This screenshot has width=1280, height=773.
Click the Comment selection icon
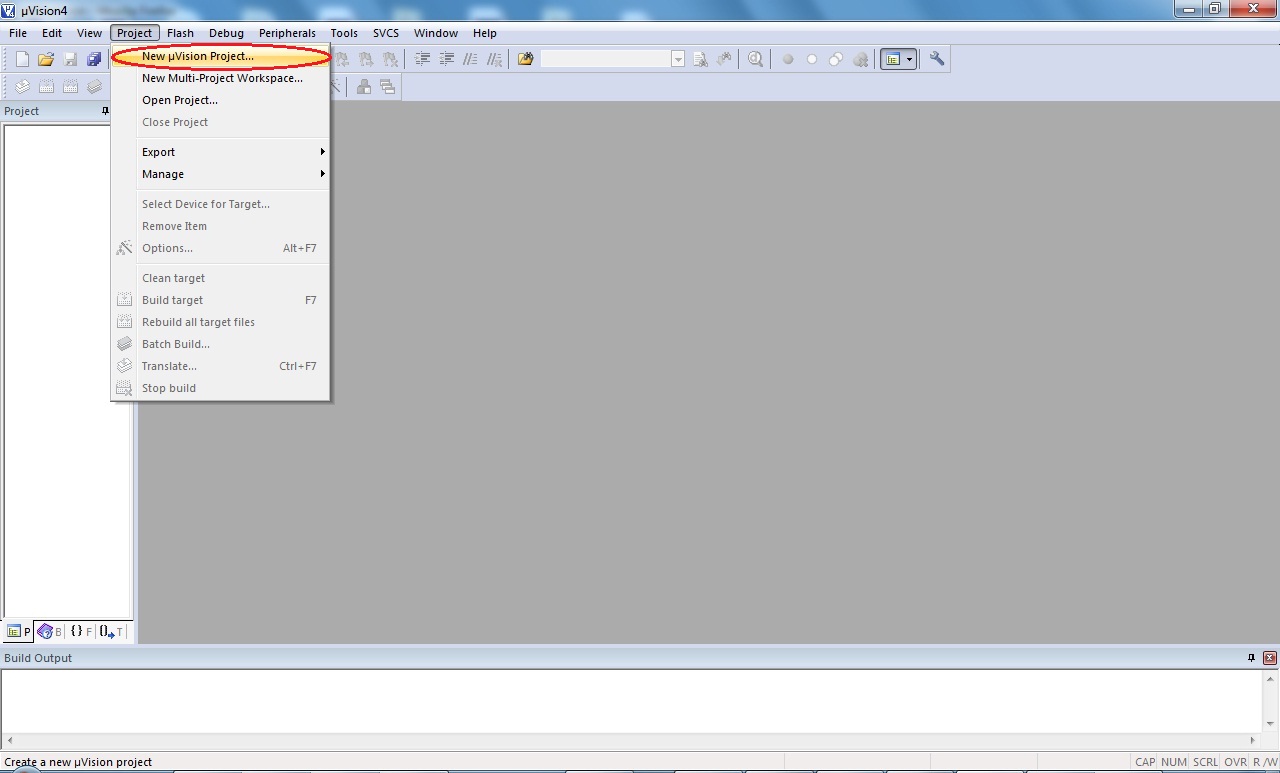[x=470, y=59]
